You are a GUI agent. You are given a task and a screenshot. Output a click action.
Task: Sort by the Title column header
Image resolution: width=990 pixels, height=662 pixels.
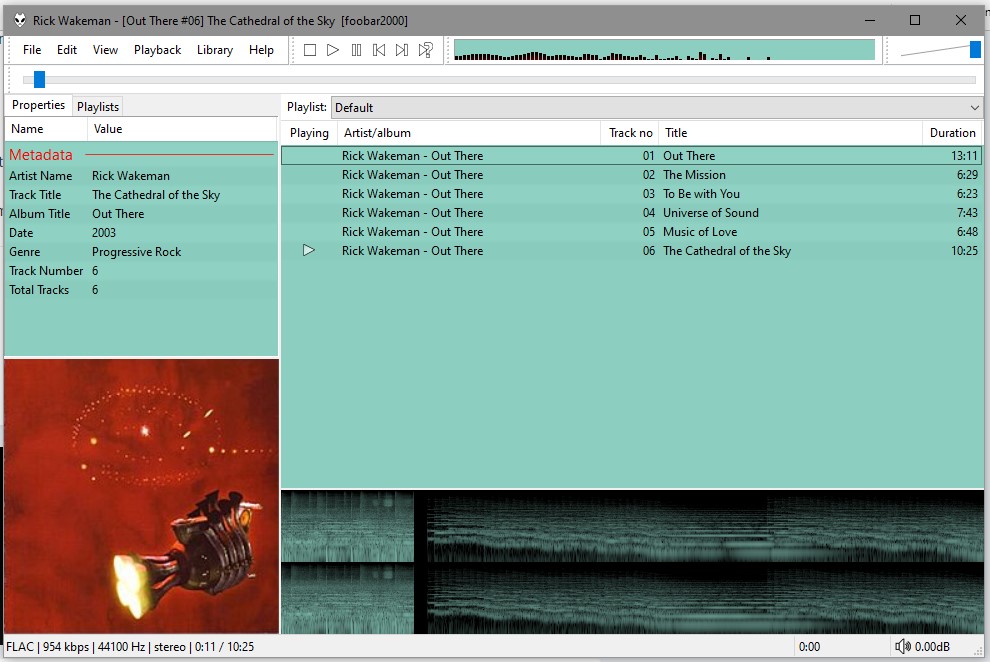pyautogui.click(x=790, y=133)
